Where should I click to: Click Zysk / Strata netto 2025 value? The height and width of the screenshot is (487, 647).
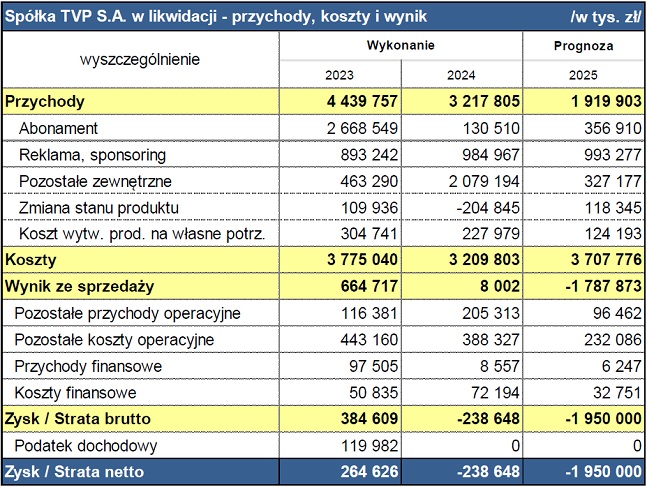(584, 472)
